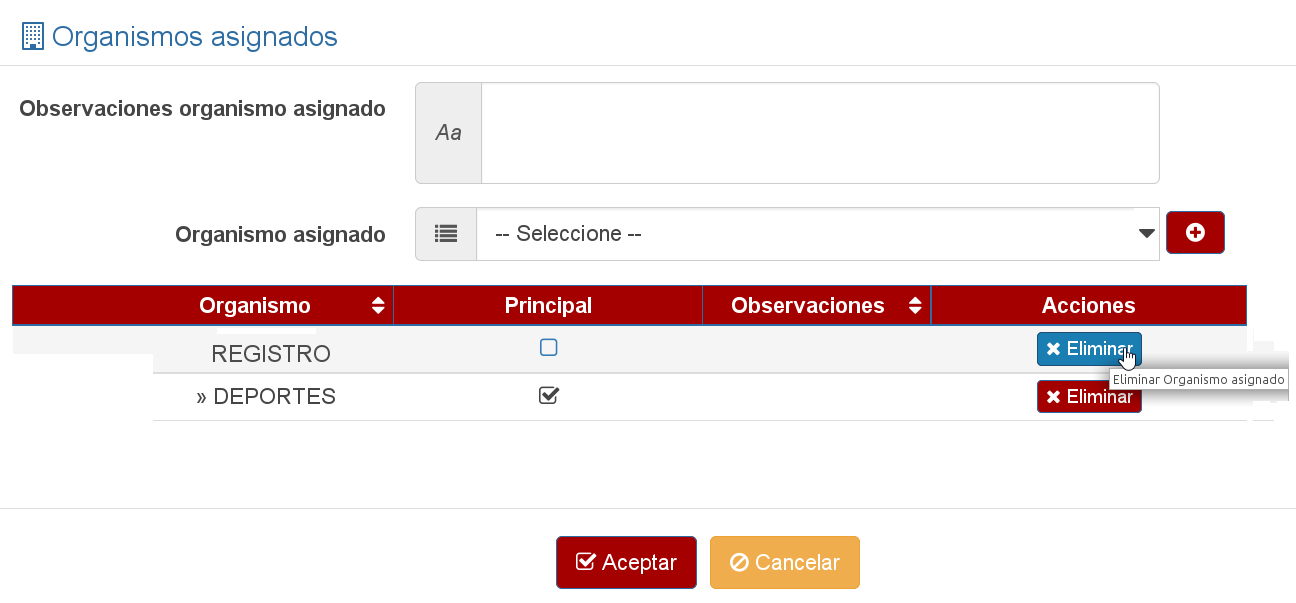Open the Organismo asignado dropdown
The height and width of the screenshot is (603, 1296).
coord(800,234)
